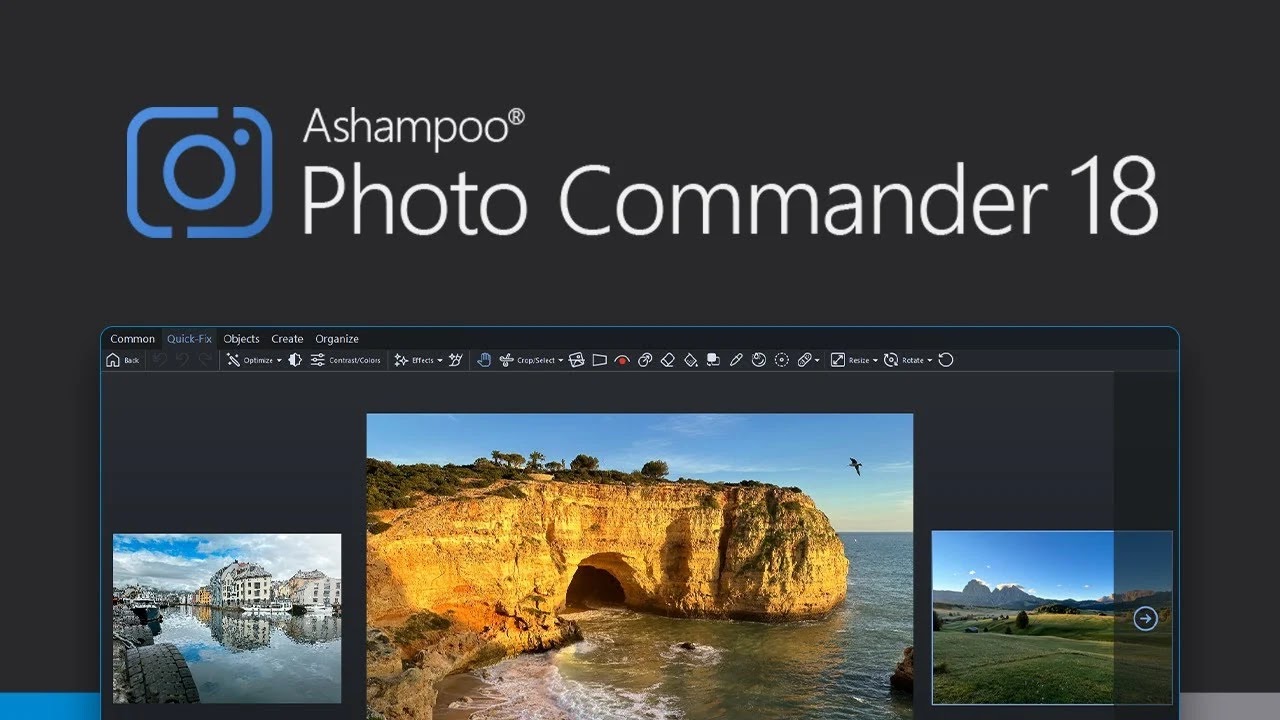
Task: Select the red-eye removal tool
Action: tap(622, 360)
